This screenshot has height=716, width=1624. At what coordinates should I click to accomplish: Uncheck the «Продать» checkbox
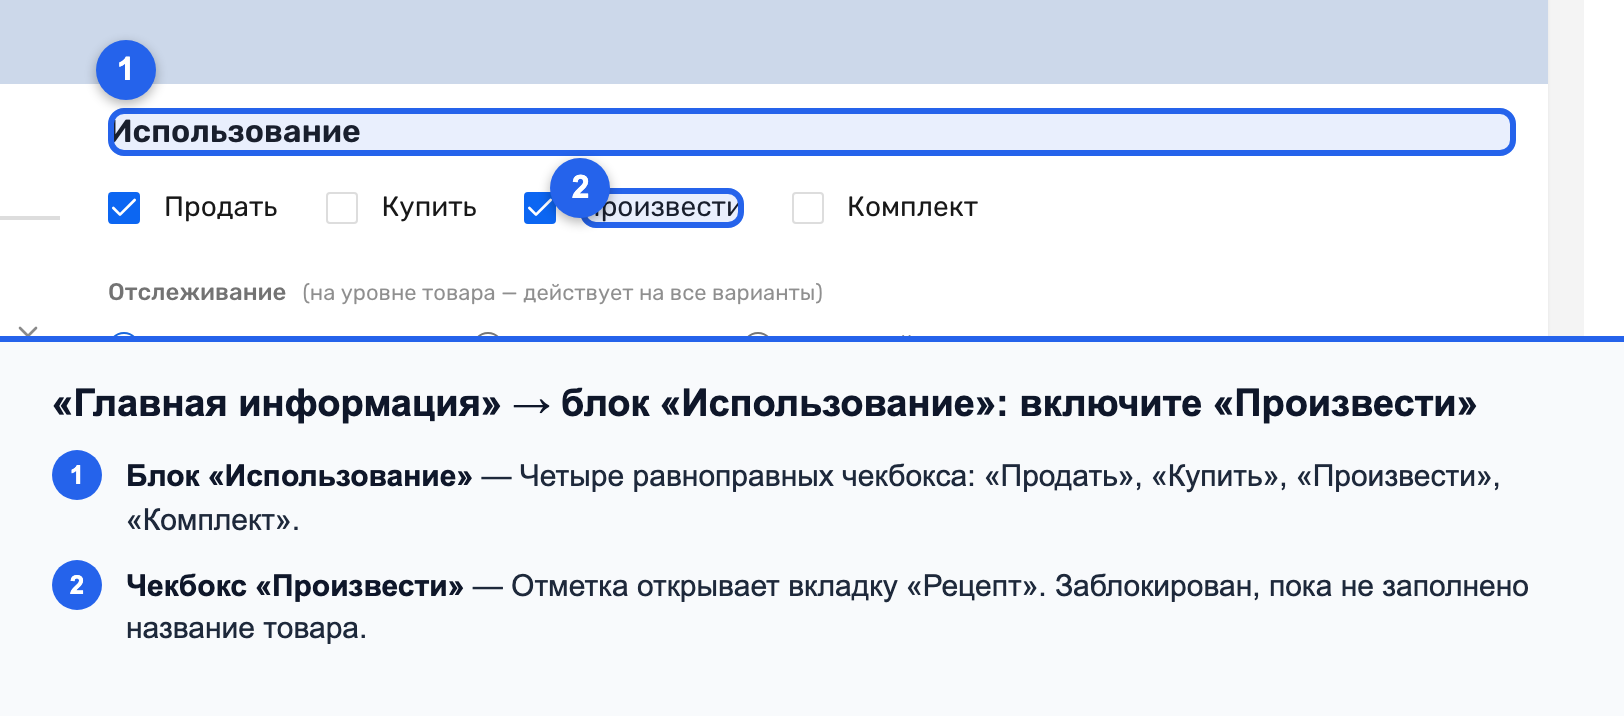pyautogui.click(x=124, y=208)
